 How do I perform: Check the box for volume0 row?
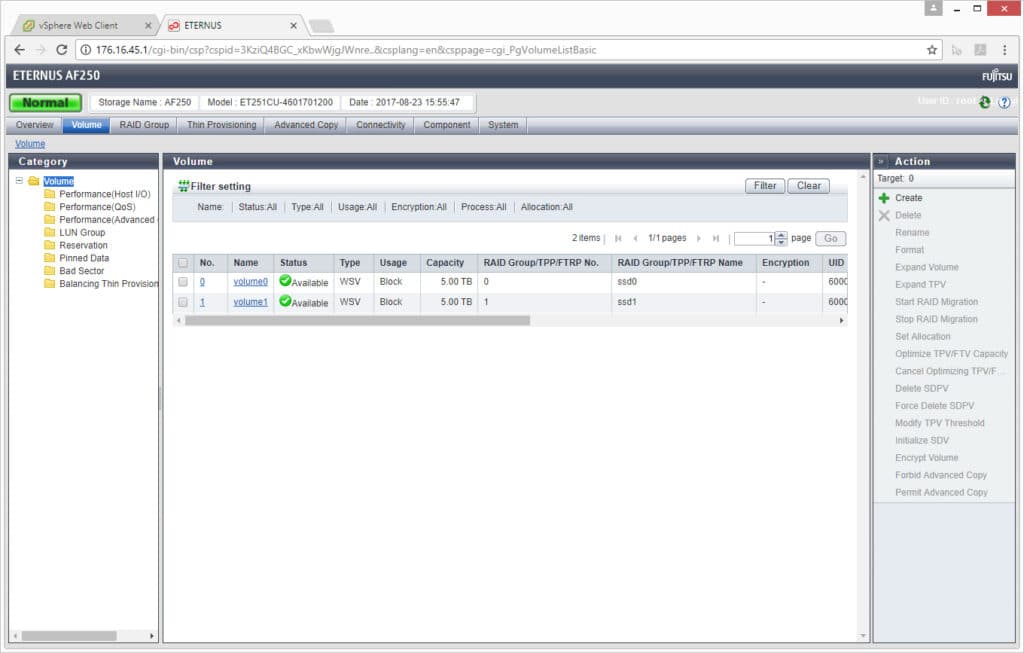click(183, 281)
